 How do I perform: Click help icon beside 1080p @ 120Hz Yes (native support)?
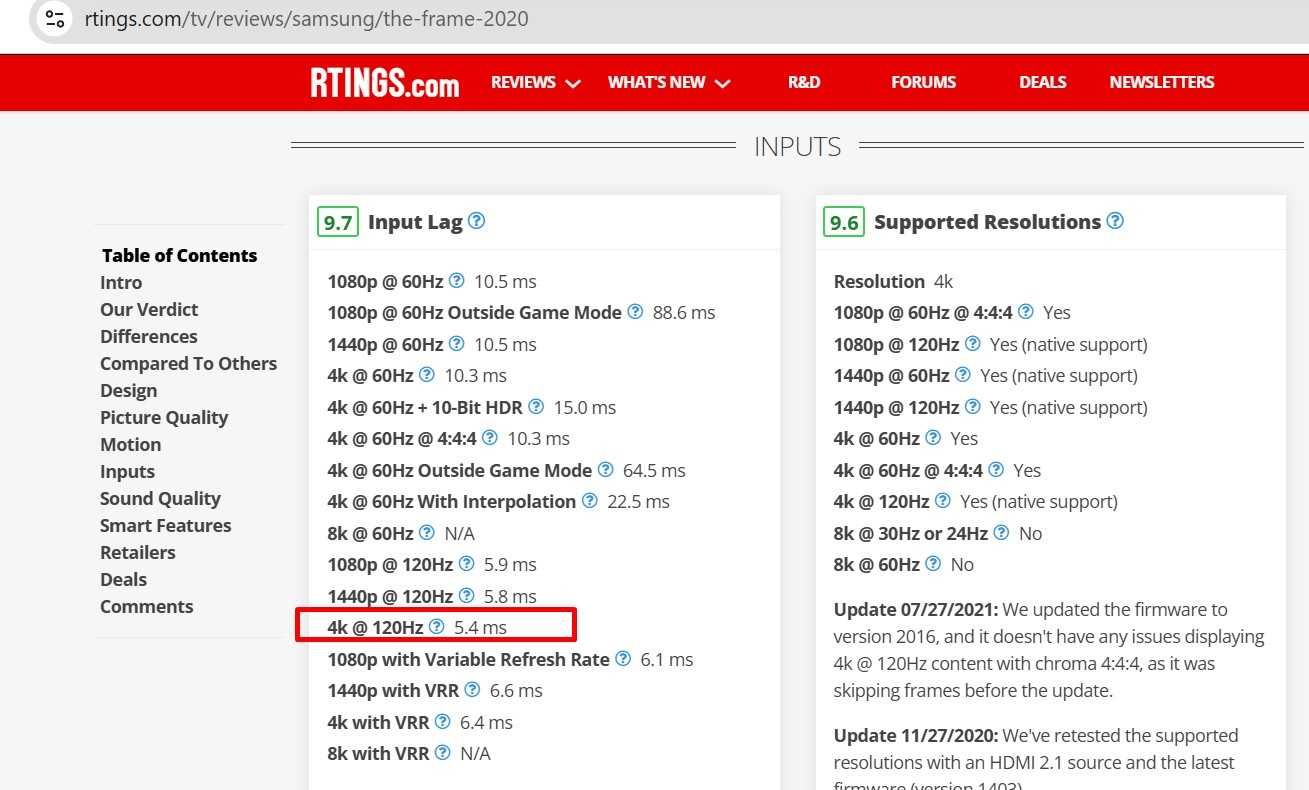point(972,344)
